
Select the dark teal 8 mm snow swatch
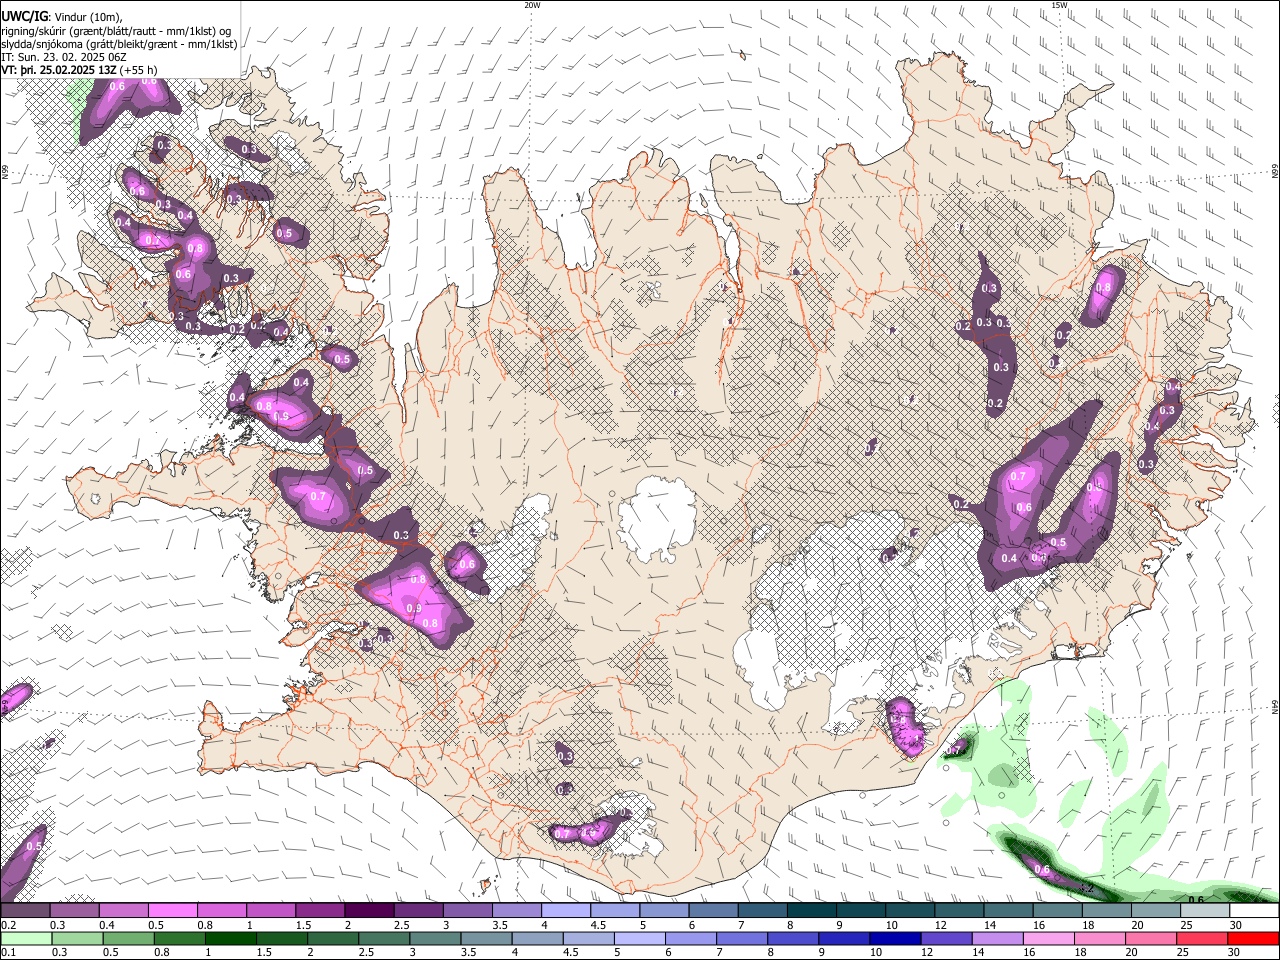click(x=811, y=911)
